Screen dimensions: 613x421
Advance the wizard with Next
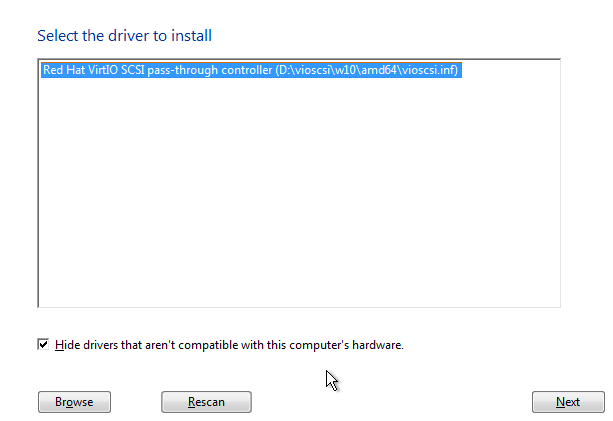pos(567,402)
